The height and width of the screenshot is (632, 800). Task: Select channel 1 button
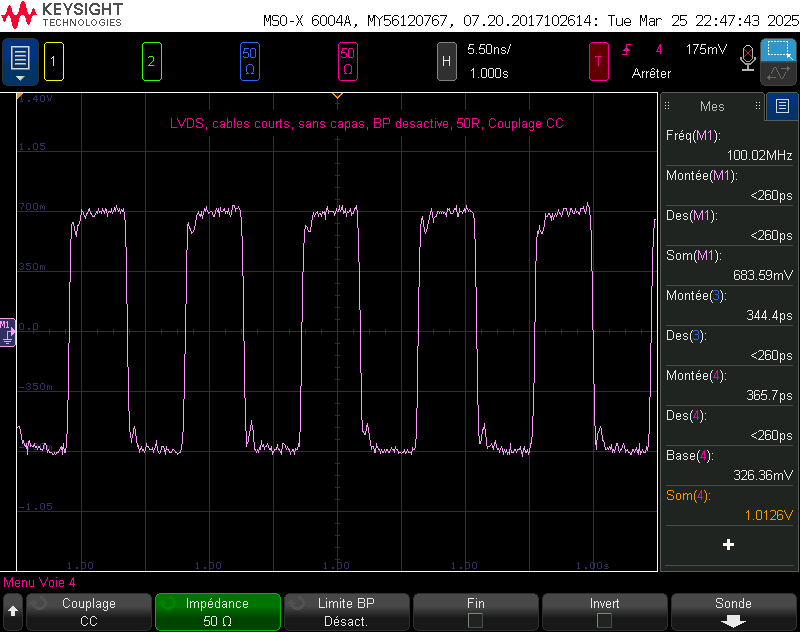pyautogui.click(x=54, y=62)
